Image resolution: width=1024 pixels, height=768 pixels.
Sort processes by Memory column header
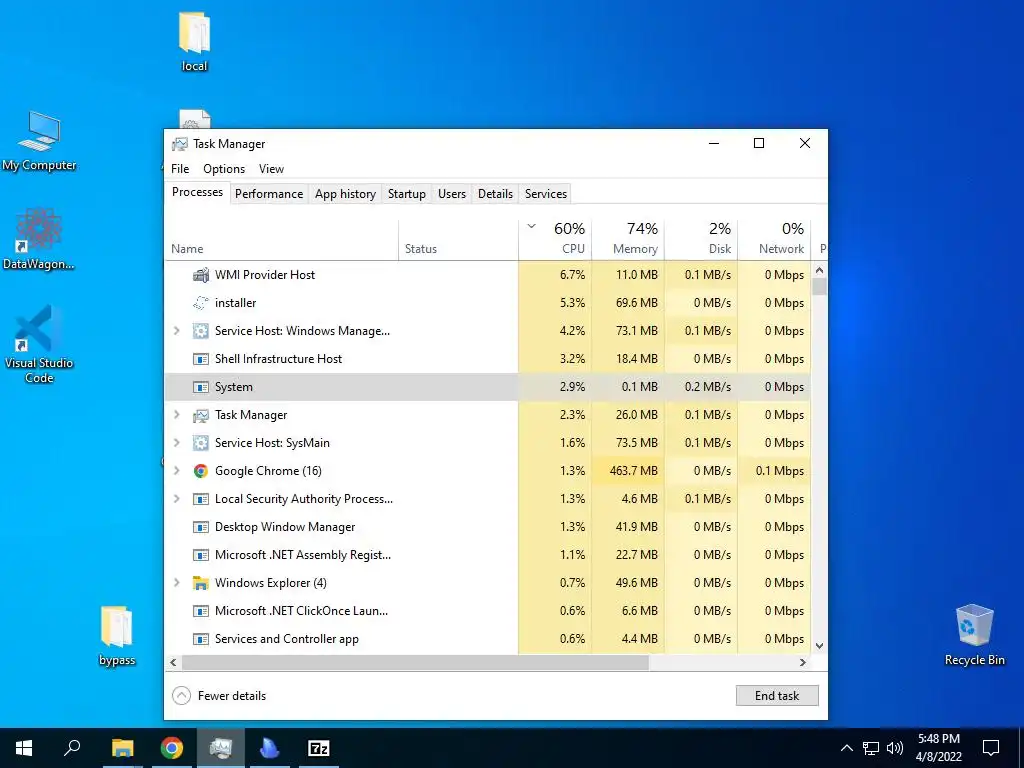628,239
